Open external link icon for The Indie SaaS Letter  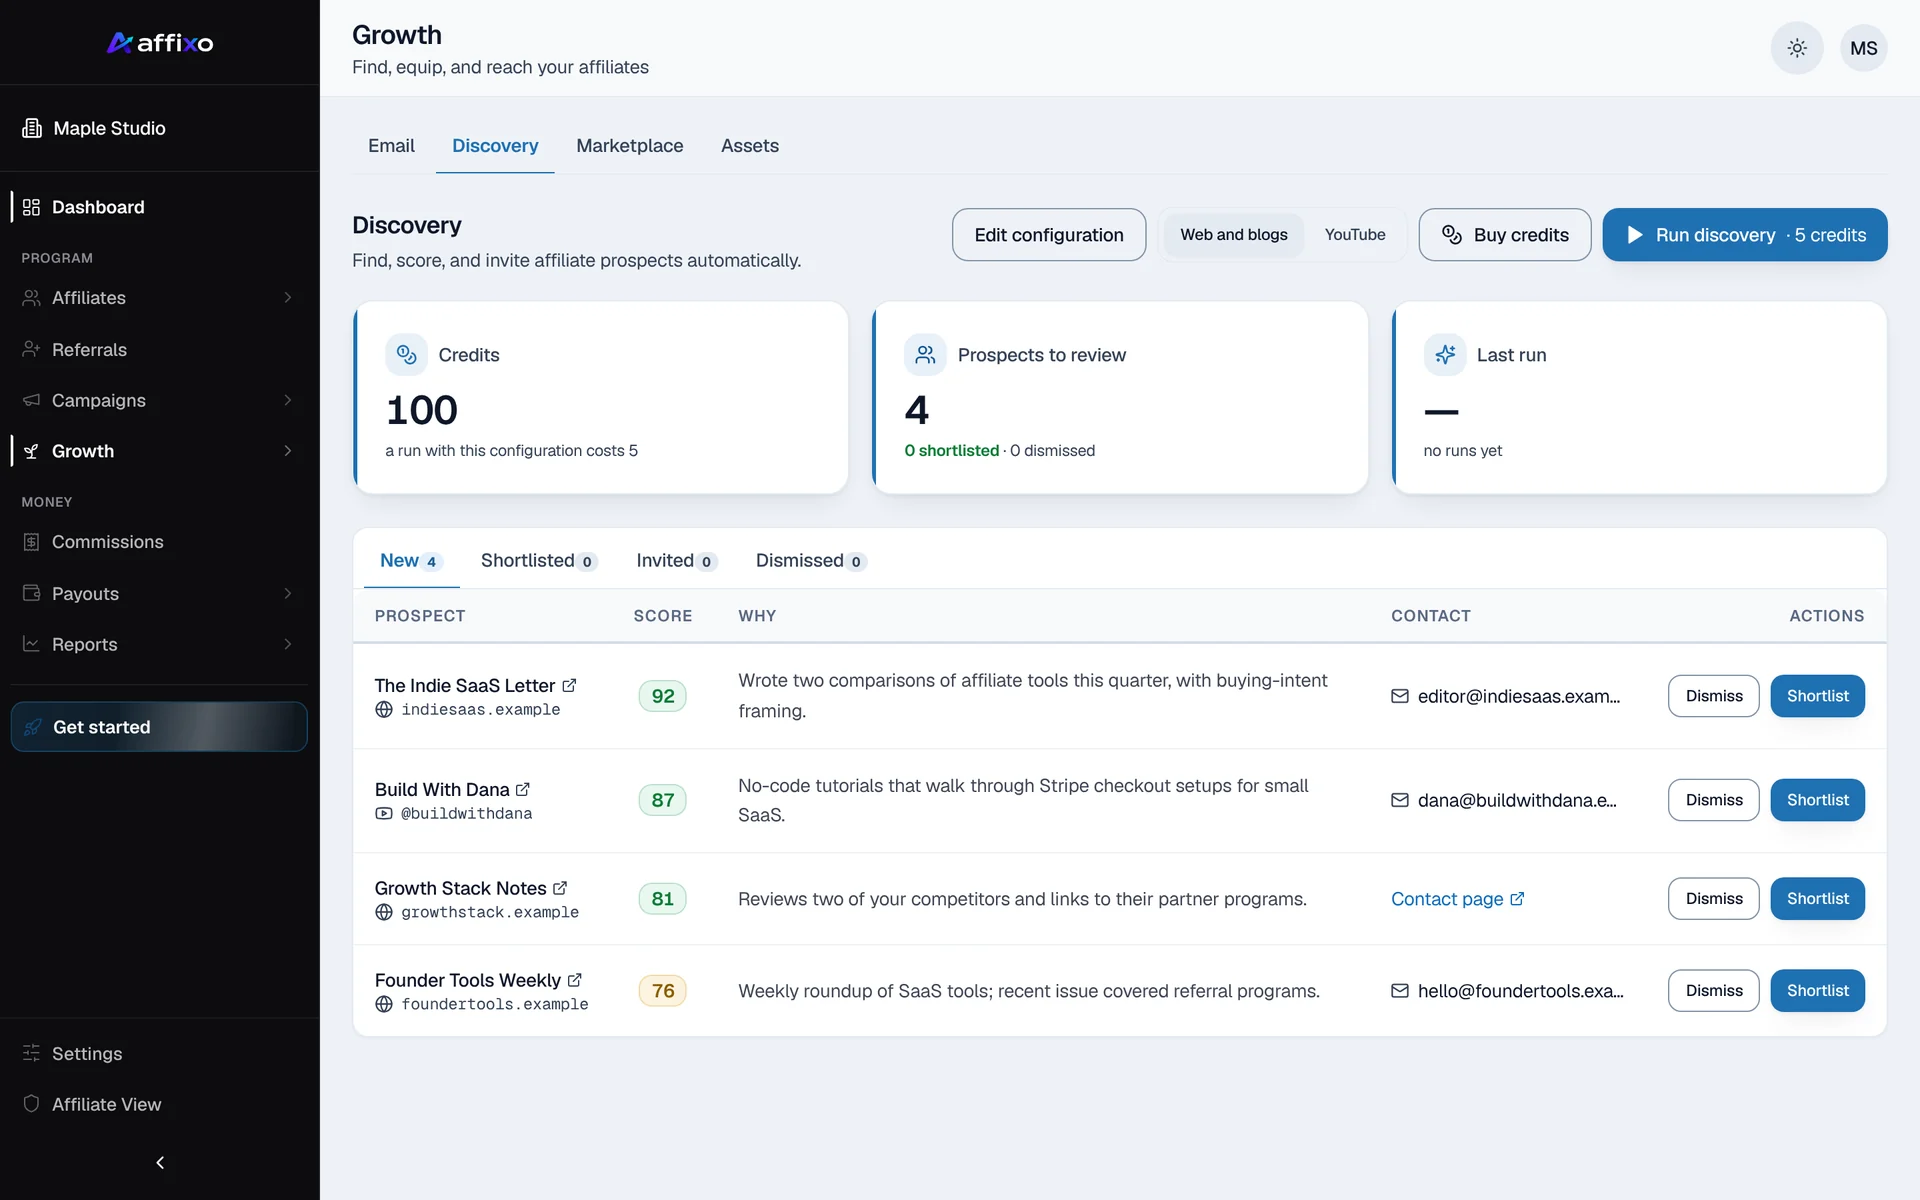tap(569, 685)
